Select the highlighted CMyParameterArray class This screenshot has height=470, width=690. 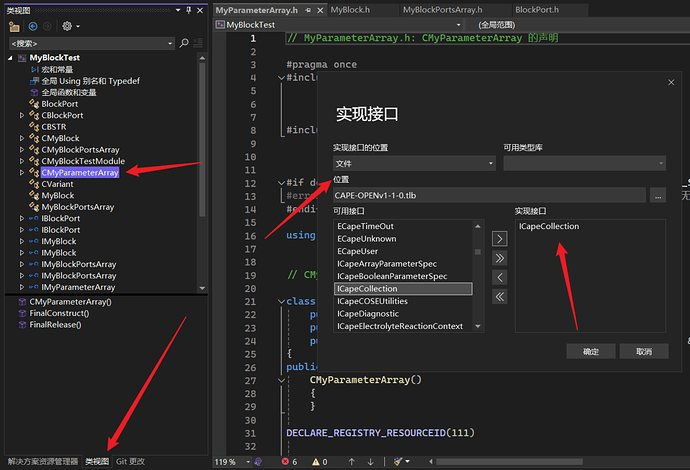(x=80, y=173)
